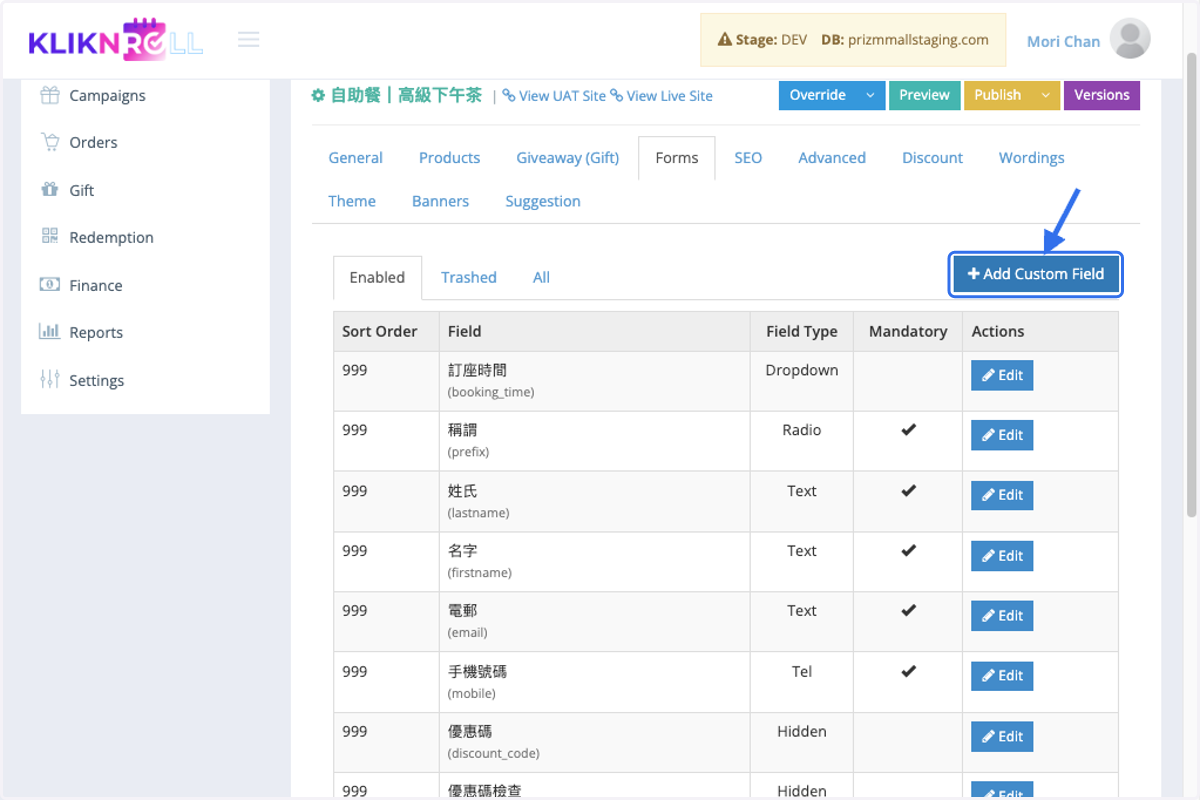The width and height of the screenshot is (1200, 800).
Task: Edit the lastname field
Action: point(1002,495)
